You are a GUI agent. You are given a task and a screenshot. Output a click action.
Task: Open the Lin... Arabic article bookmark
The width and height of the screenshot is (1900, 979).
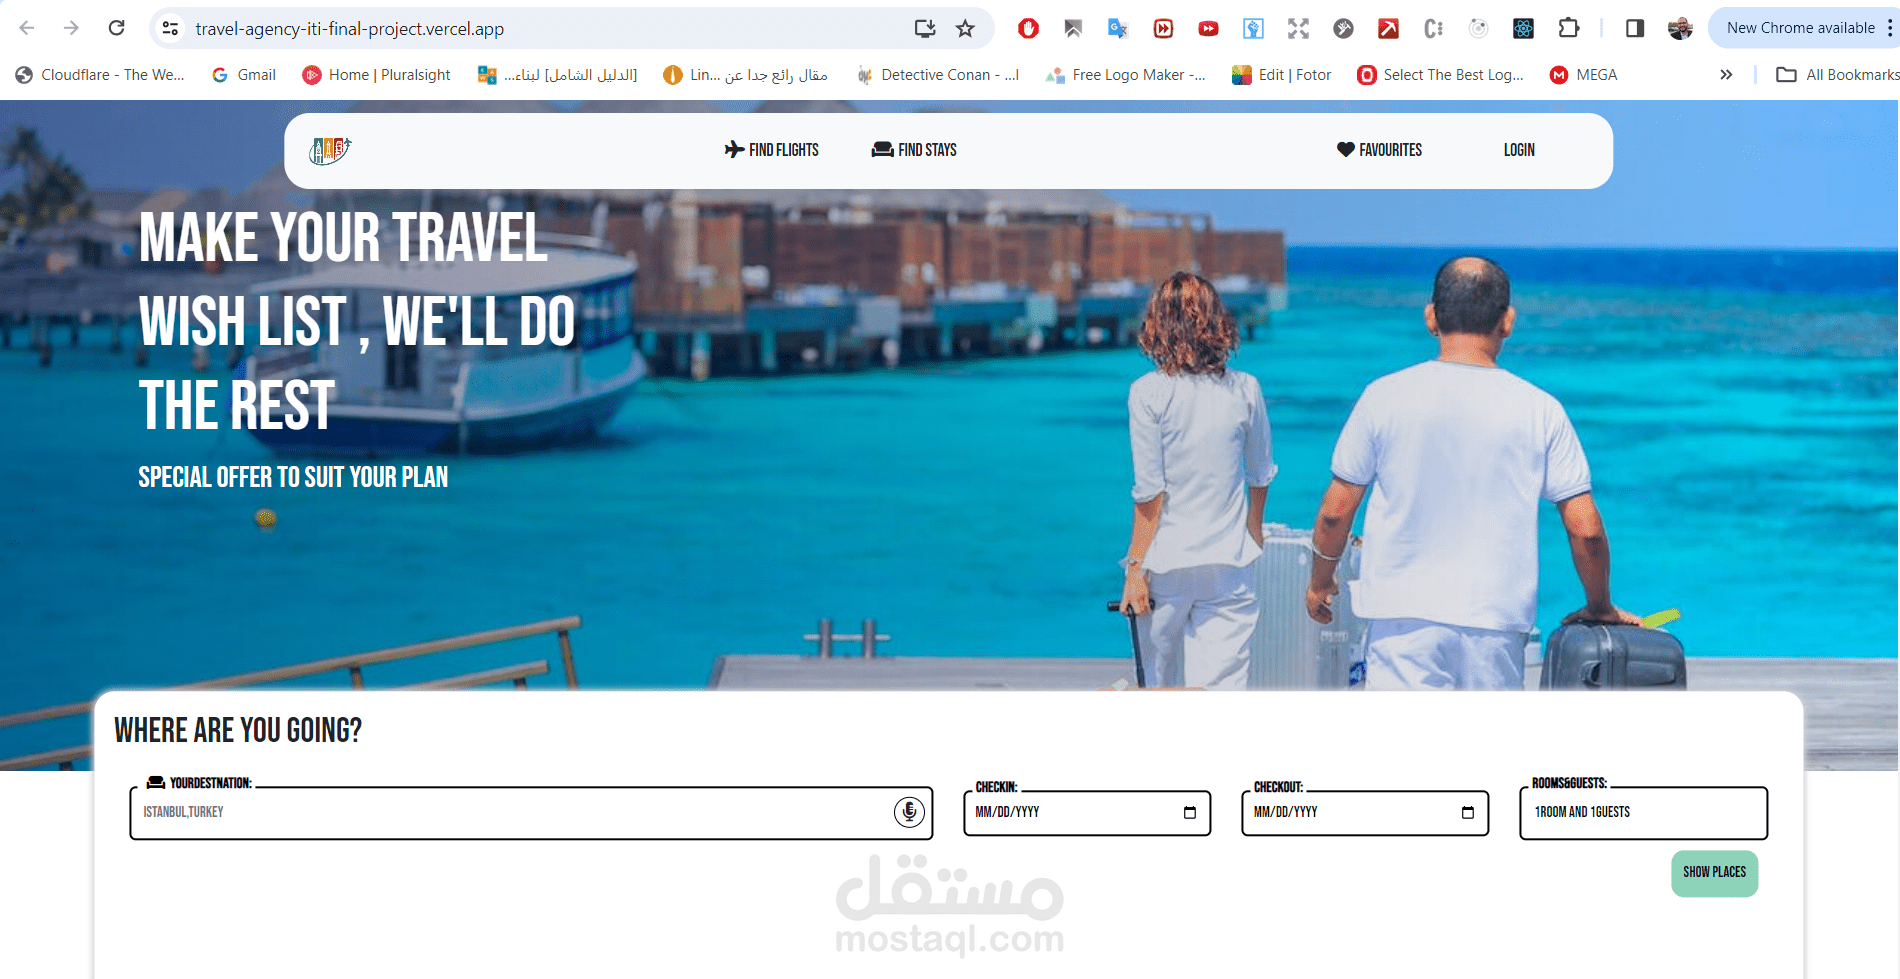746,75
